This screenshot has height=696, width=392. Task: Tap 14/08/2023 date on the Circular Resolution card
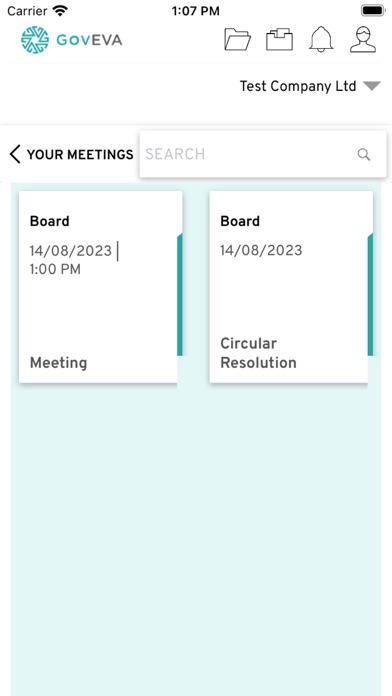(261, 250)
